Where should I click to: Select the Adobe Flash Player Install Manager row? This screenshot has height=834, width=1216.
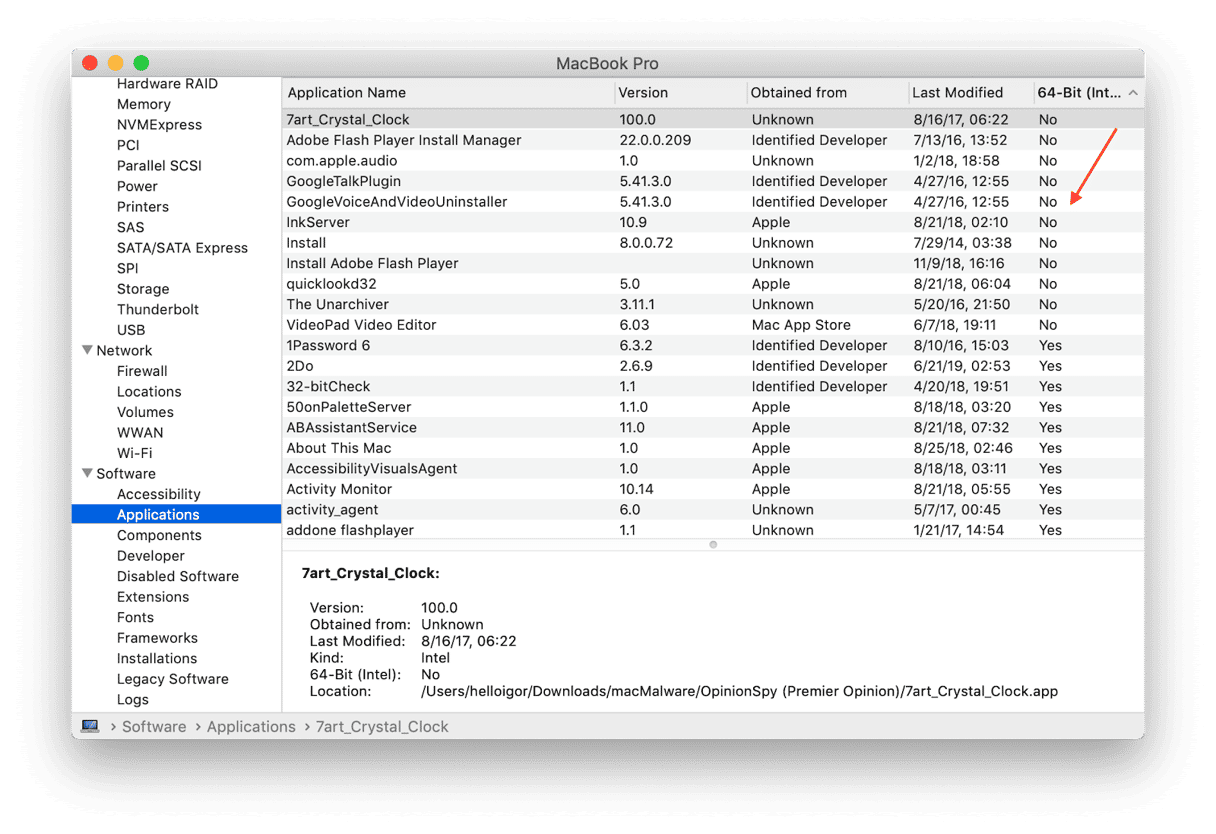coord(403,140)
